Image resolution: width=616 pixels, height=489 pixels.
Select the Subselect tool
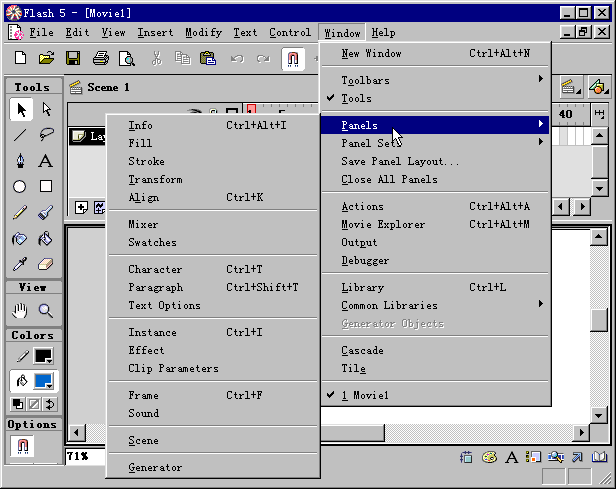coord(46,109)
